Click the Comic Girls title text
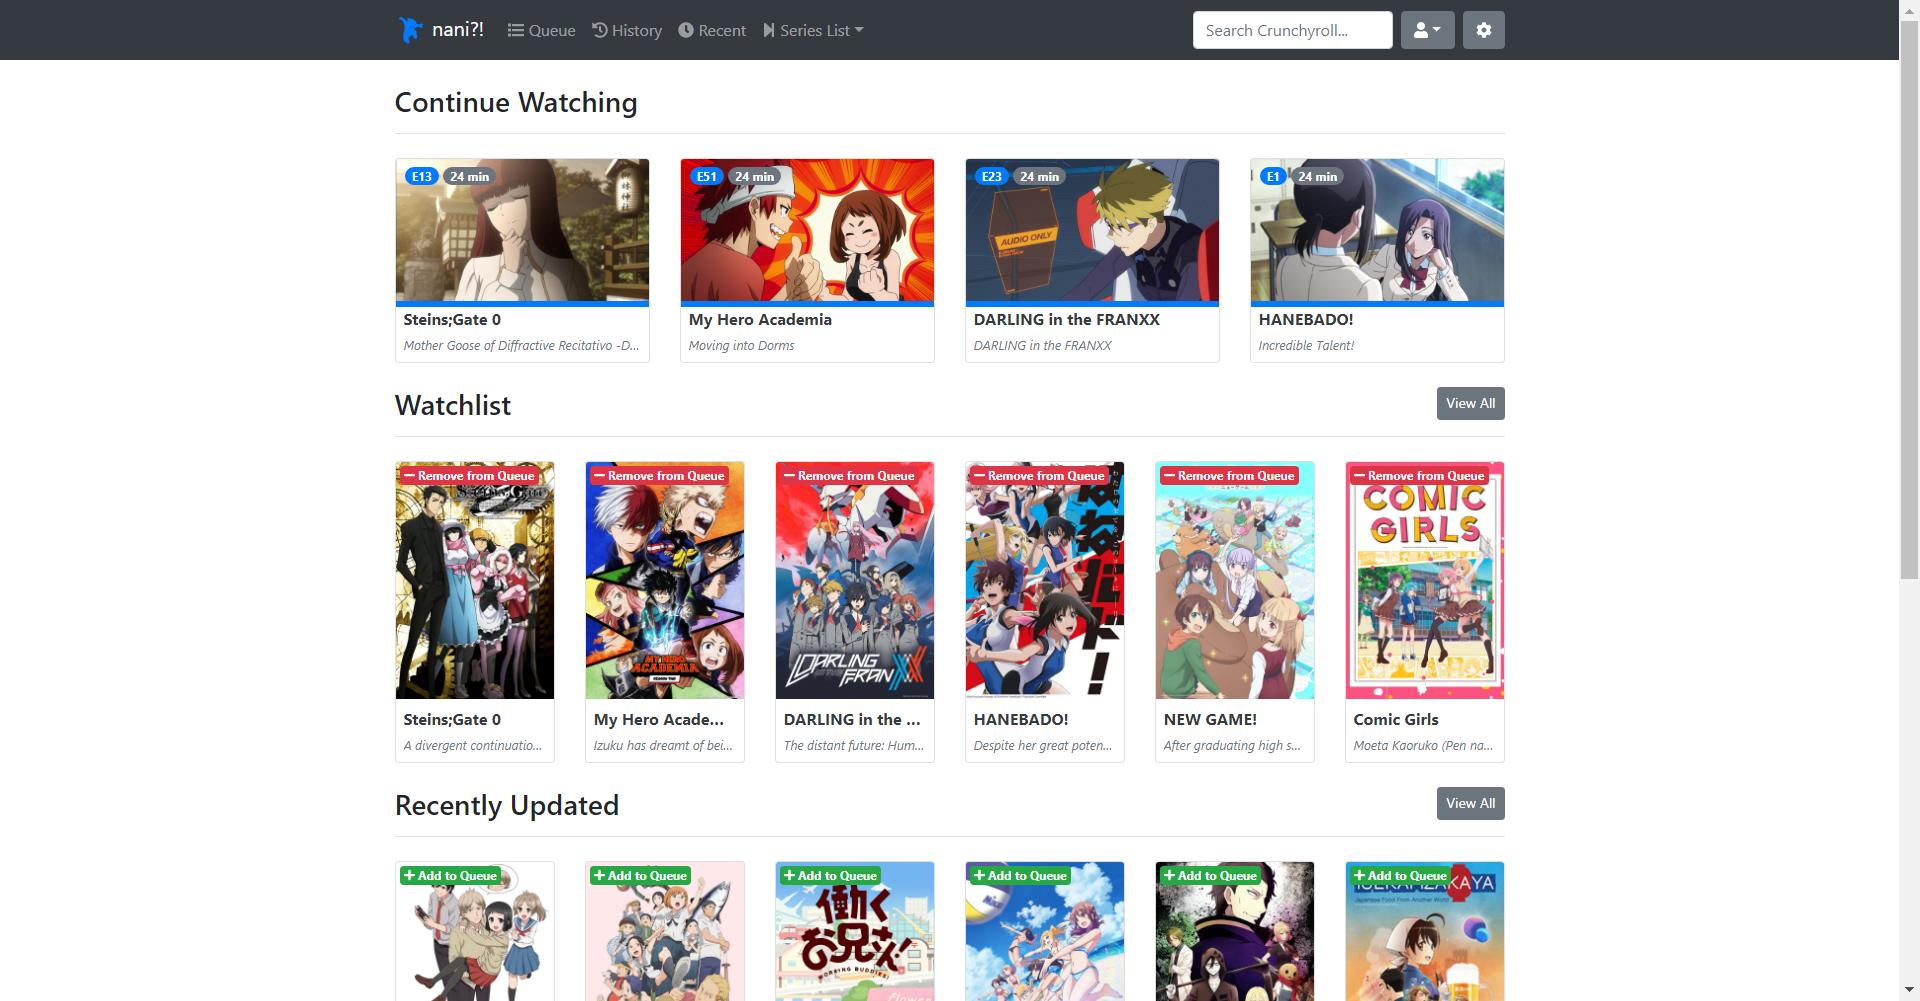1920x1001 pixels. coord(1396,720)
